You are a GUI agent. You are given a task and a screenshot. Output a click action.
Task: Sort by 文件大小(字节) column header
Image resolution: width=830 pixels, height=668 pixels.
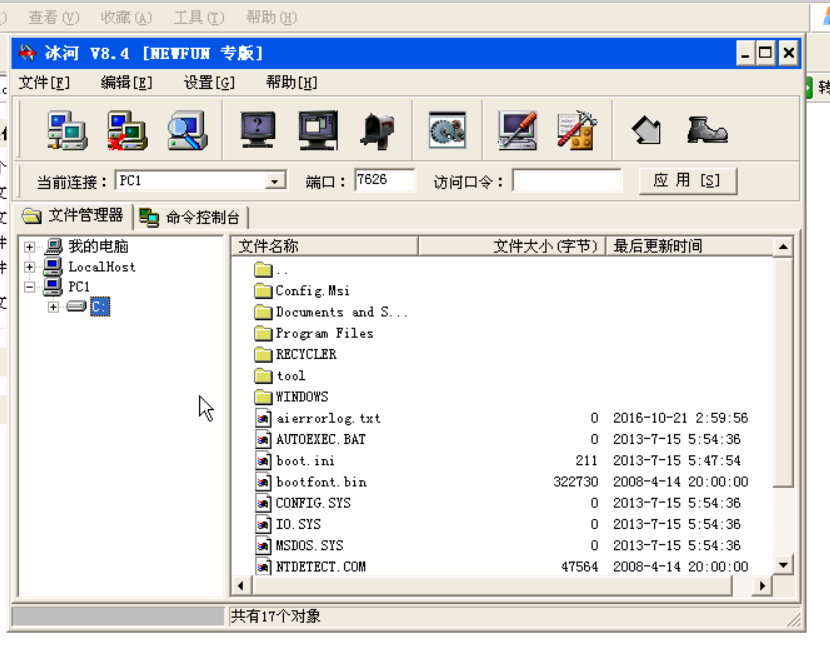[x=512, y=246]
